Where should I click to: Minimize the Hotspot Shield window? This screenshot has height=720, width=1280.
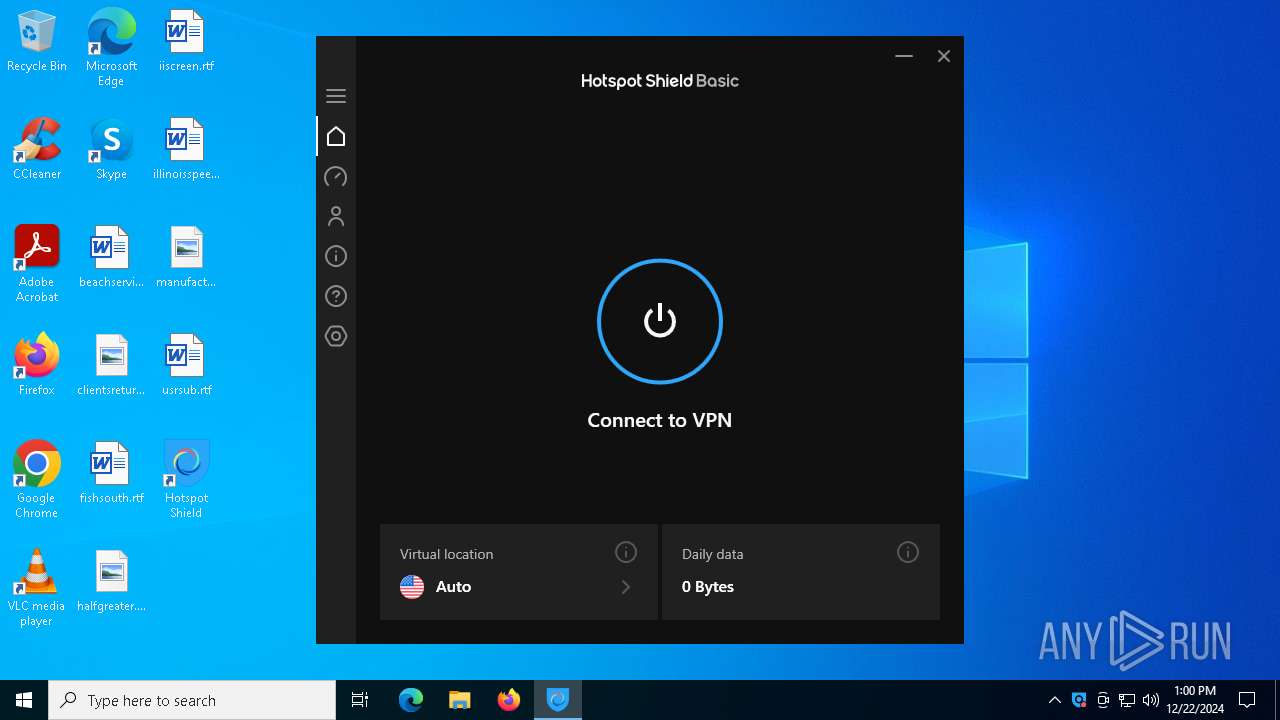click(x=904, y=56)
